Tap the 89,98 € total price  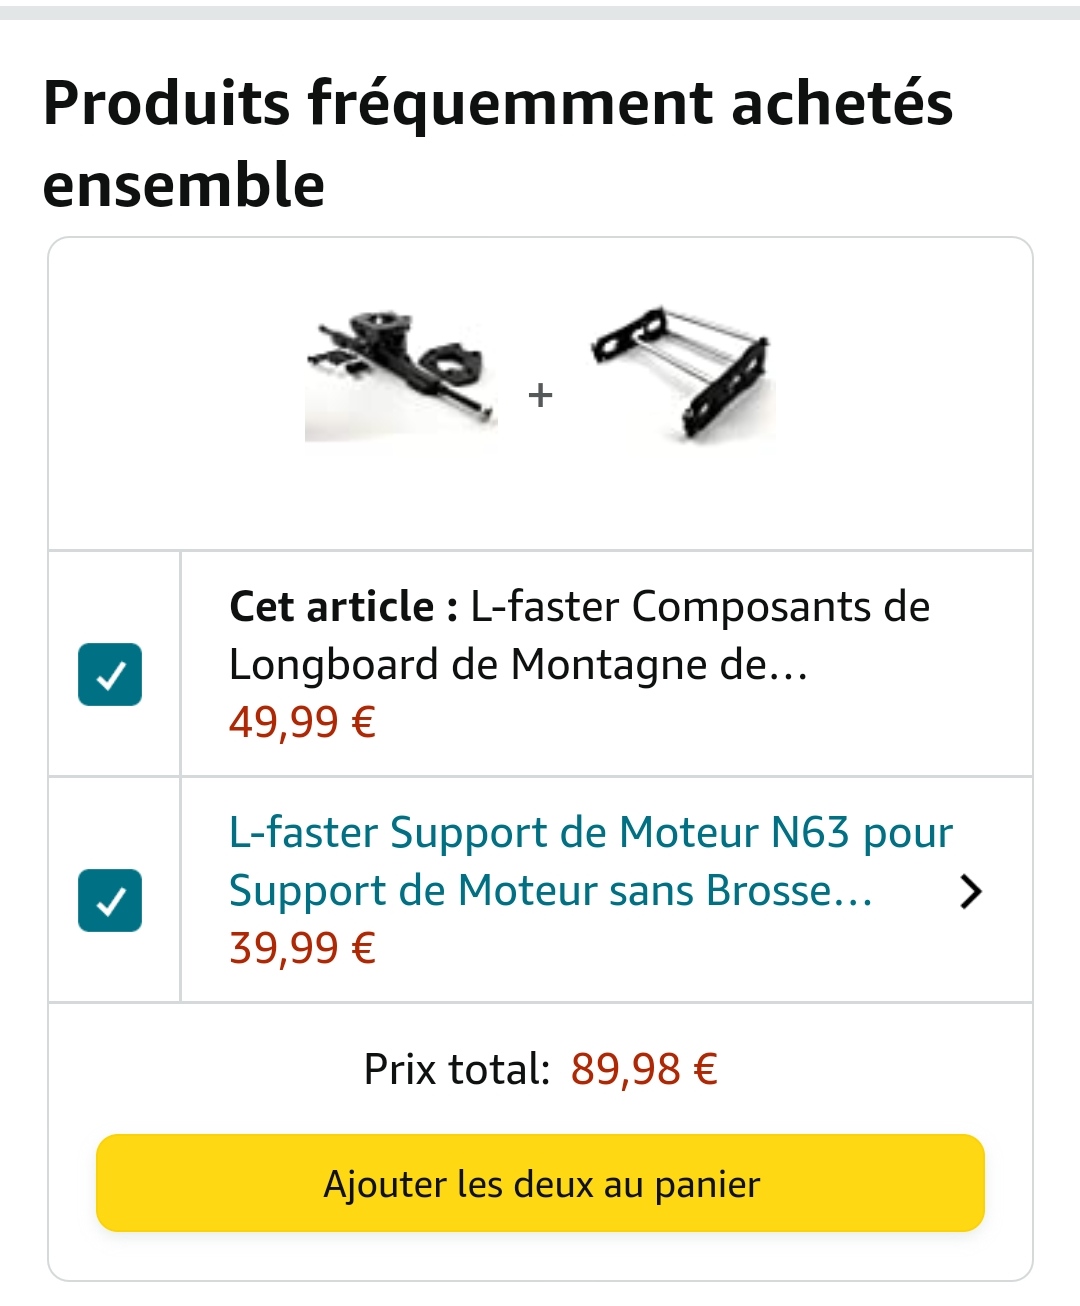[x=644, y=1069]
